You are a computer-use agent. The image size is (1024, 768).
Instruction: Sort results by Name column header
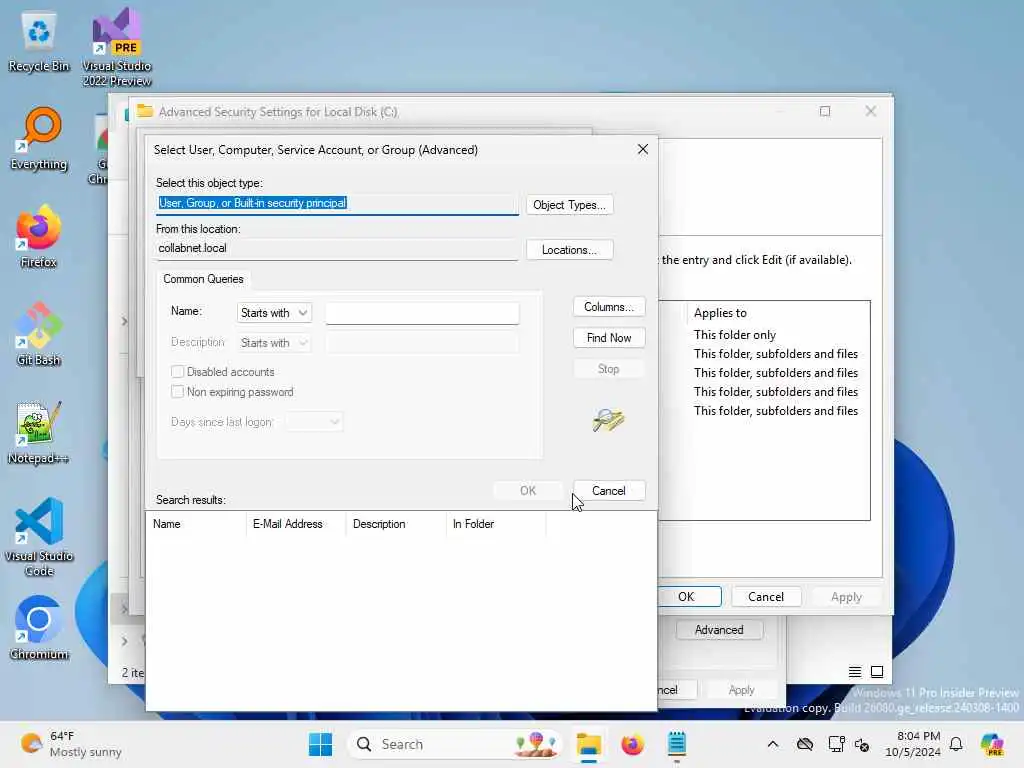tap(196, 524)
